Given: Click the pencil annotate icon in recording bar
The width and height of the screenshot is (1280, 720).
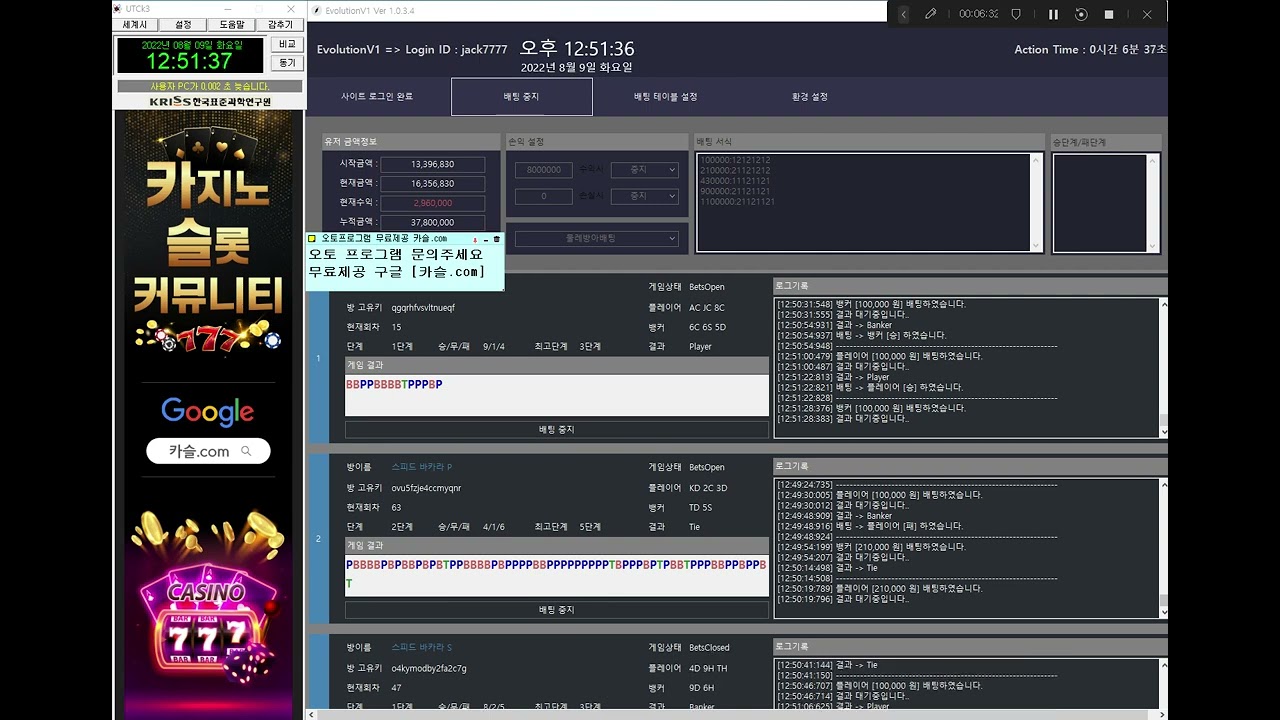Looking at the screenshot, I should (x=930, y=14).
